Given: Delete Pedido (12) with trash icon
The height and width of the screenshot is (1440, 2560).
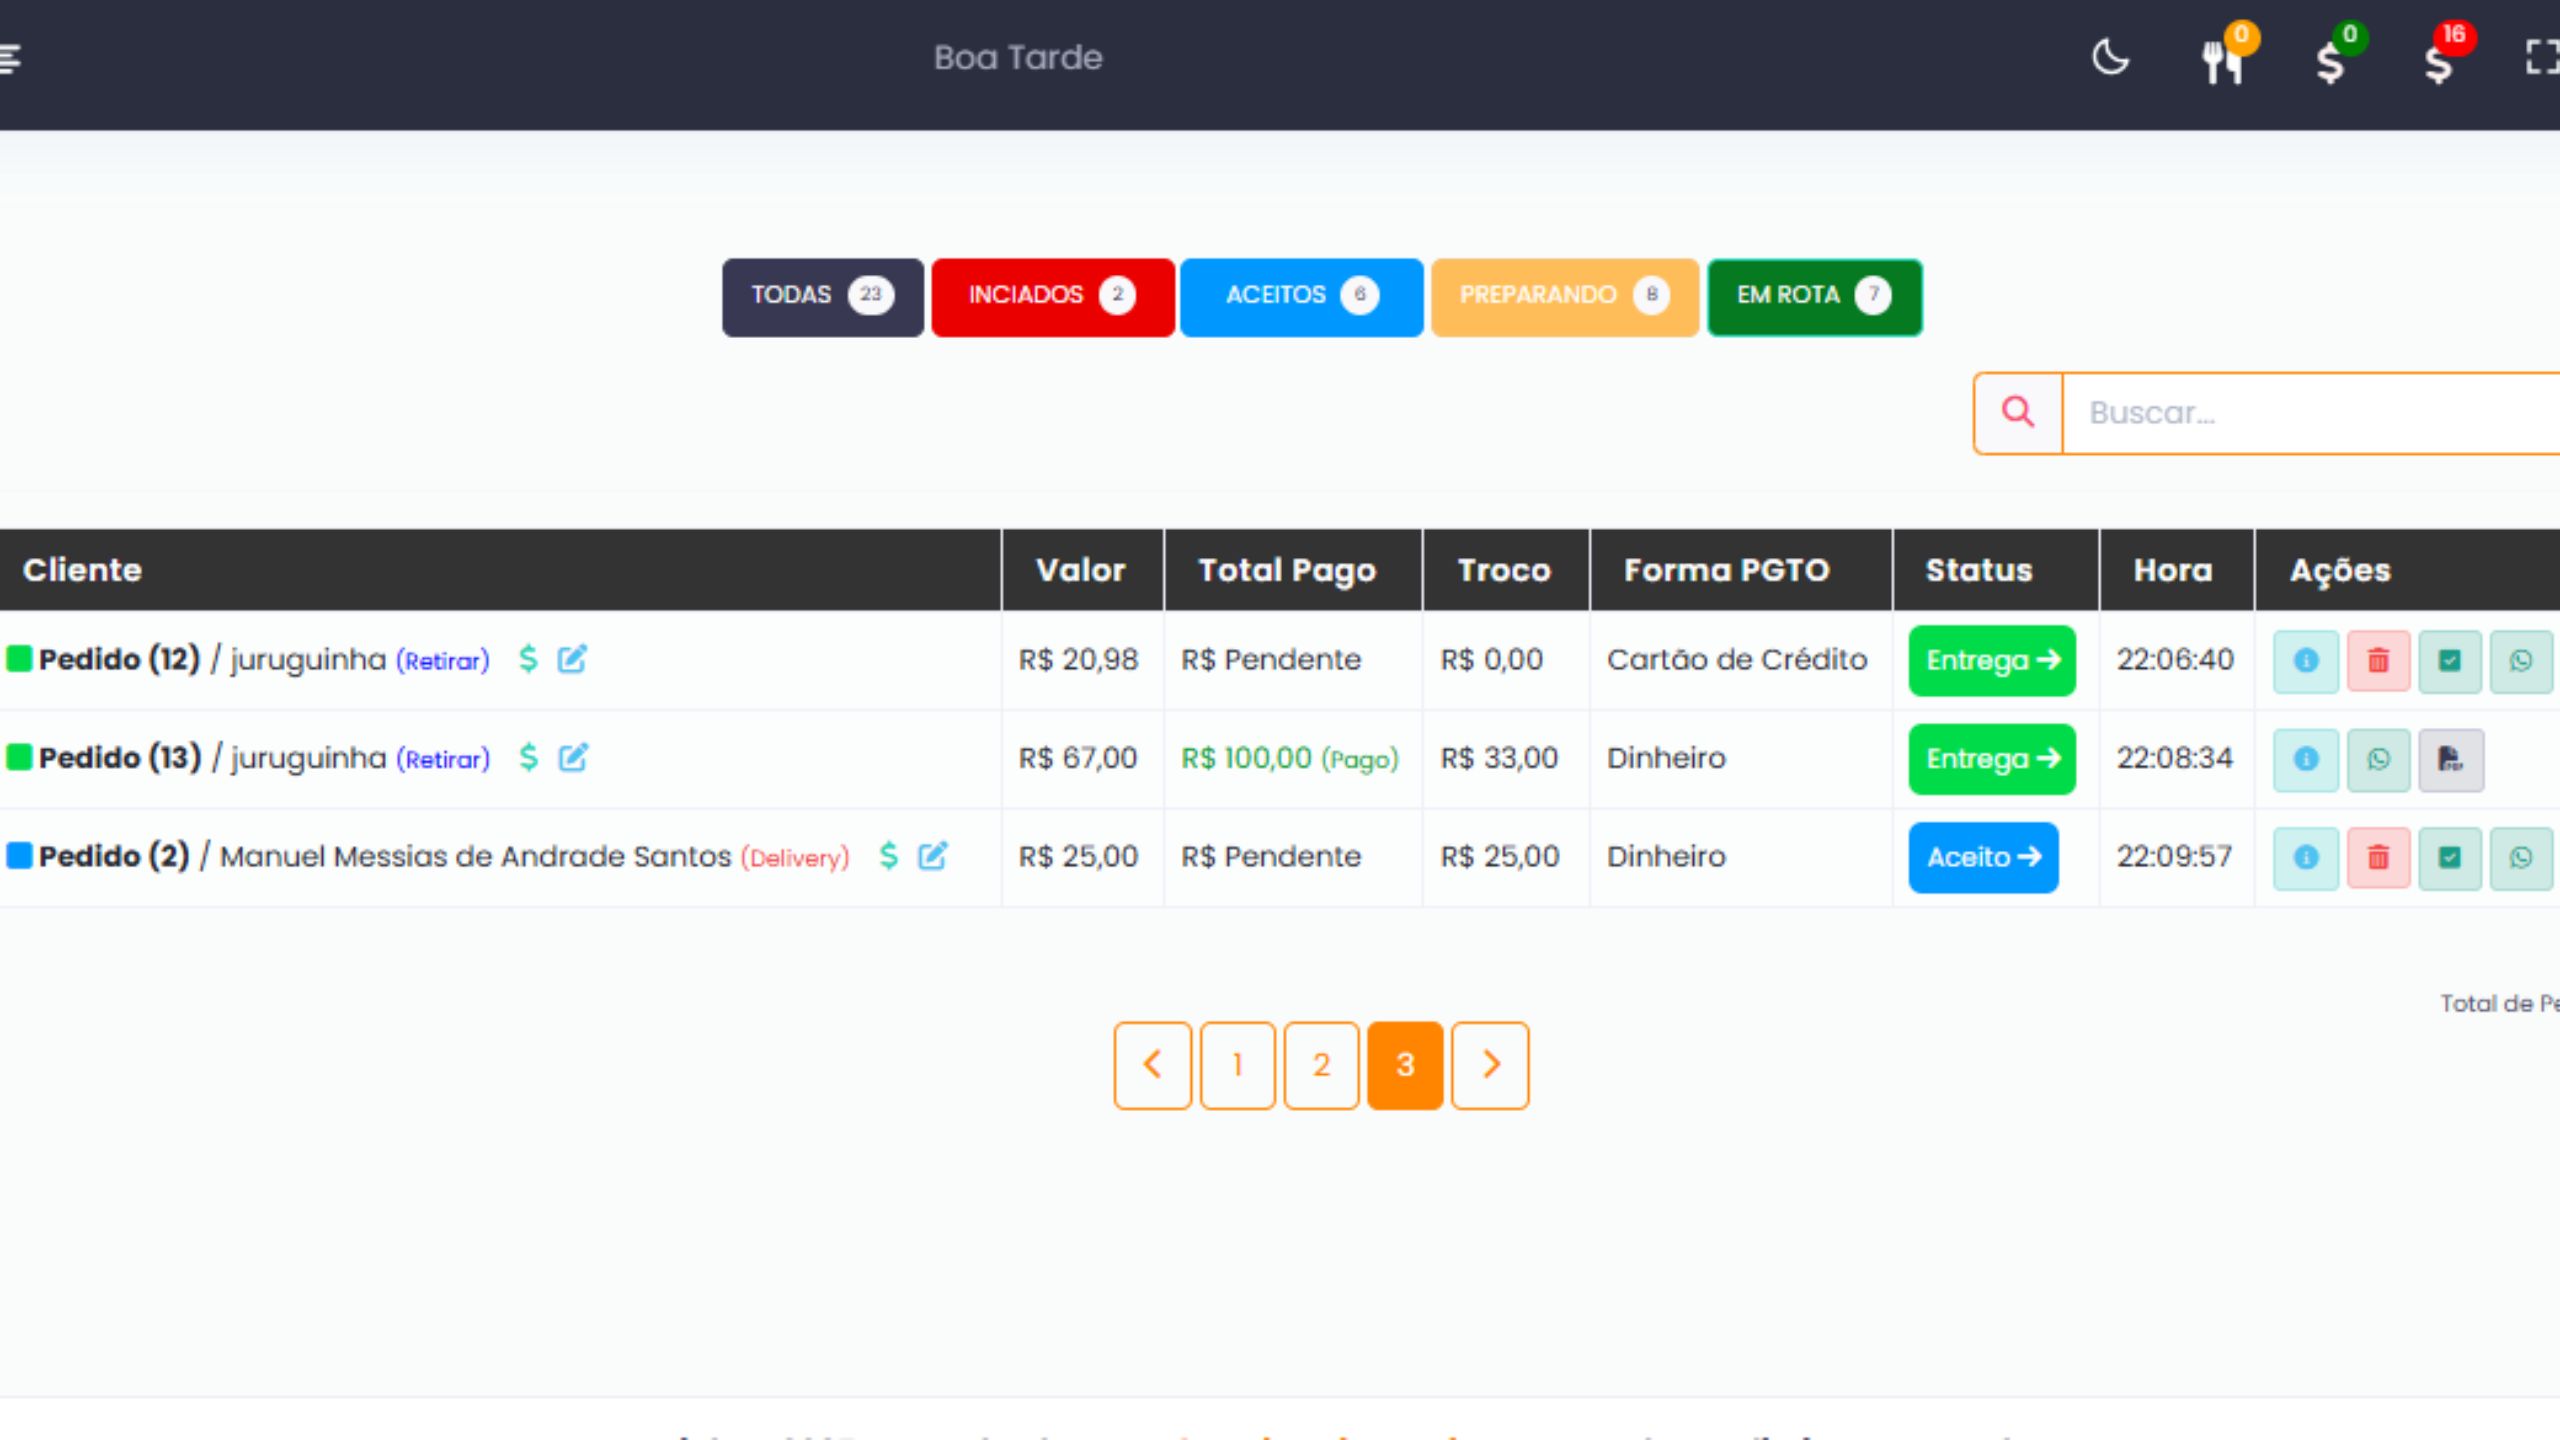Looking at the screenshot, I should coord(2378,661).
